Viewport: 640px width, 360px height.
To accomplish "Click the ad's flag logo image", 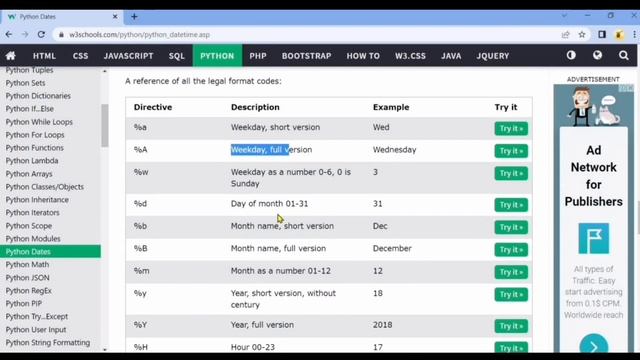I will point(593,238).
